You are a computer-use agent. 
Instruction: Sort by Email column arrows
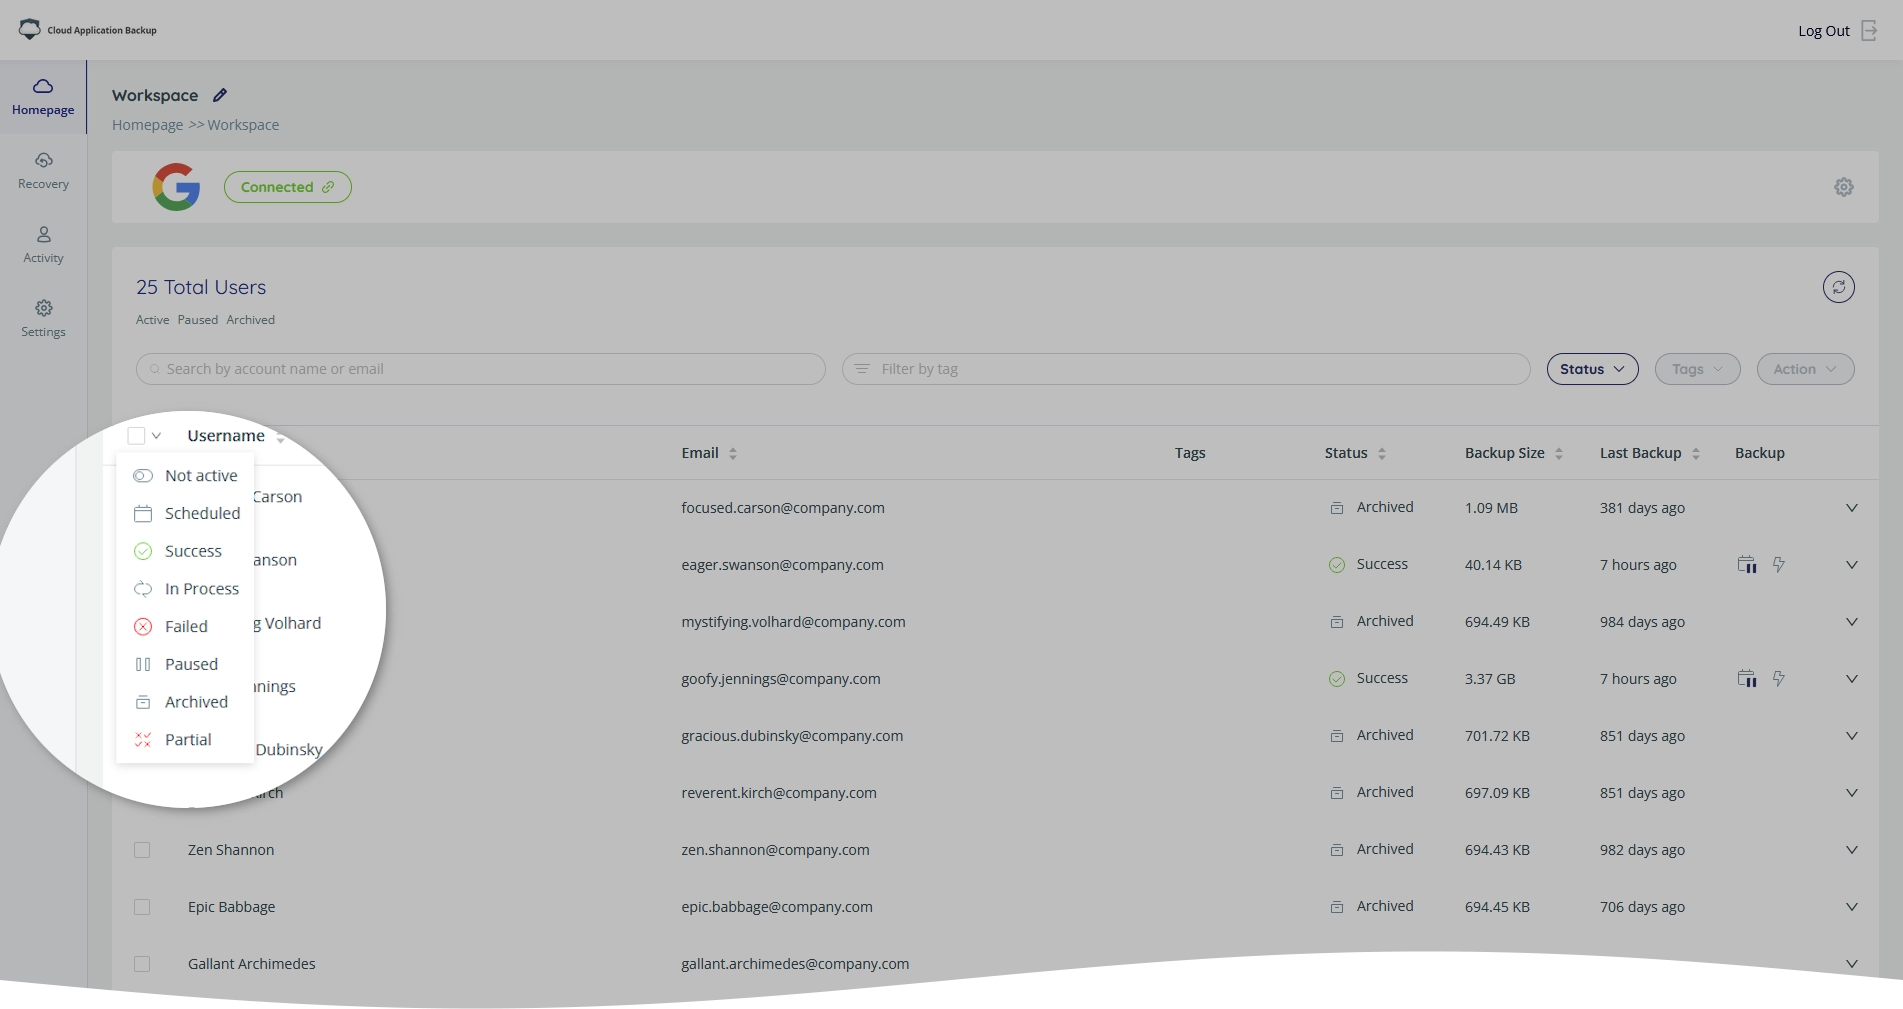tap(733, 454)
